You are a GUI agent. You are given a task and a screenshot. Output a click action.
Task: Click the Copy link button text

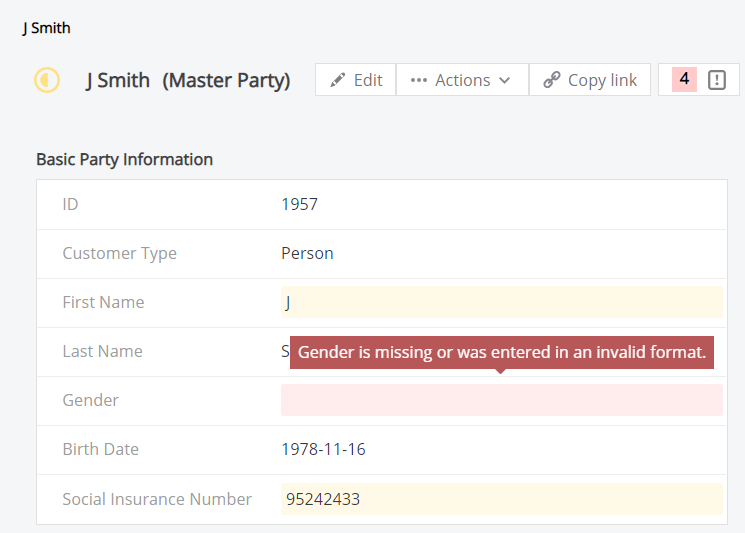pyautogui.click(x=602, y=80)
